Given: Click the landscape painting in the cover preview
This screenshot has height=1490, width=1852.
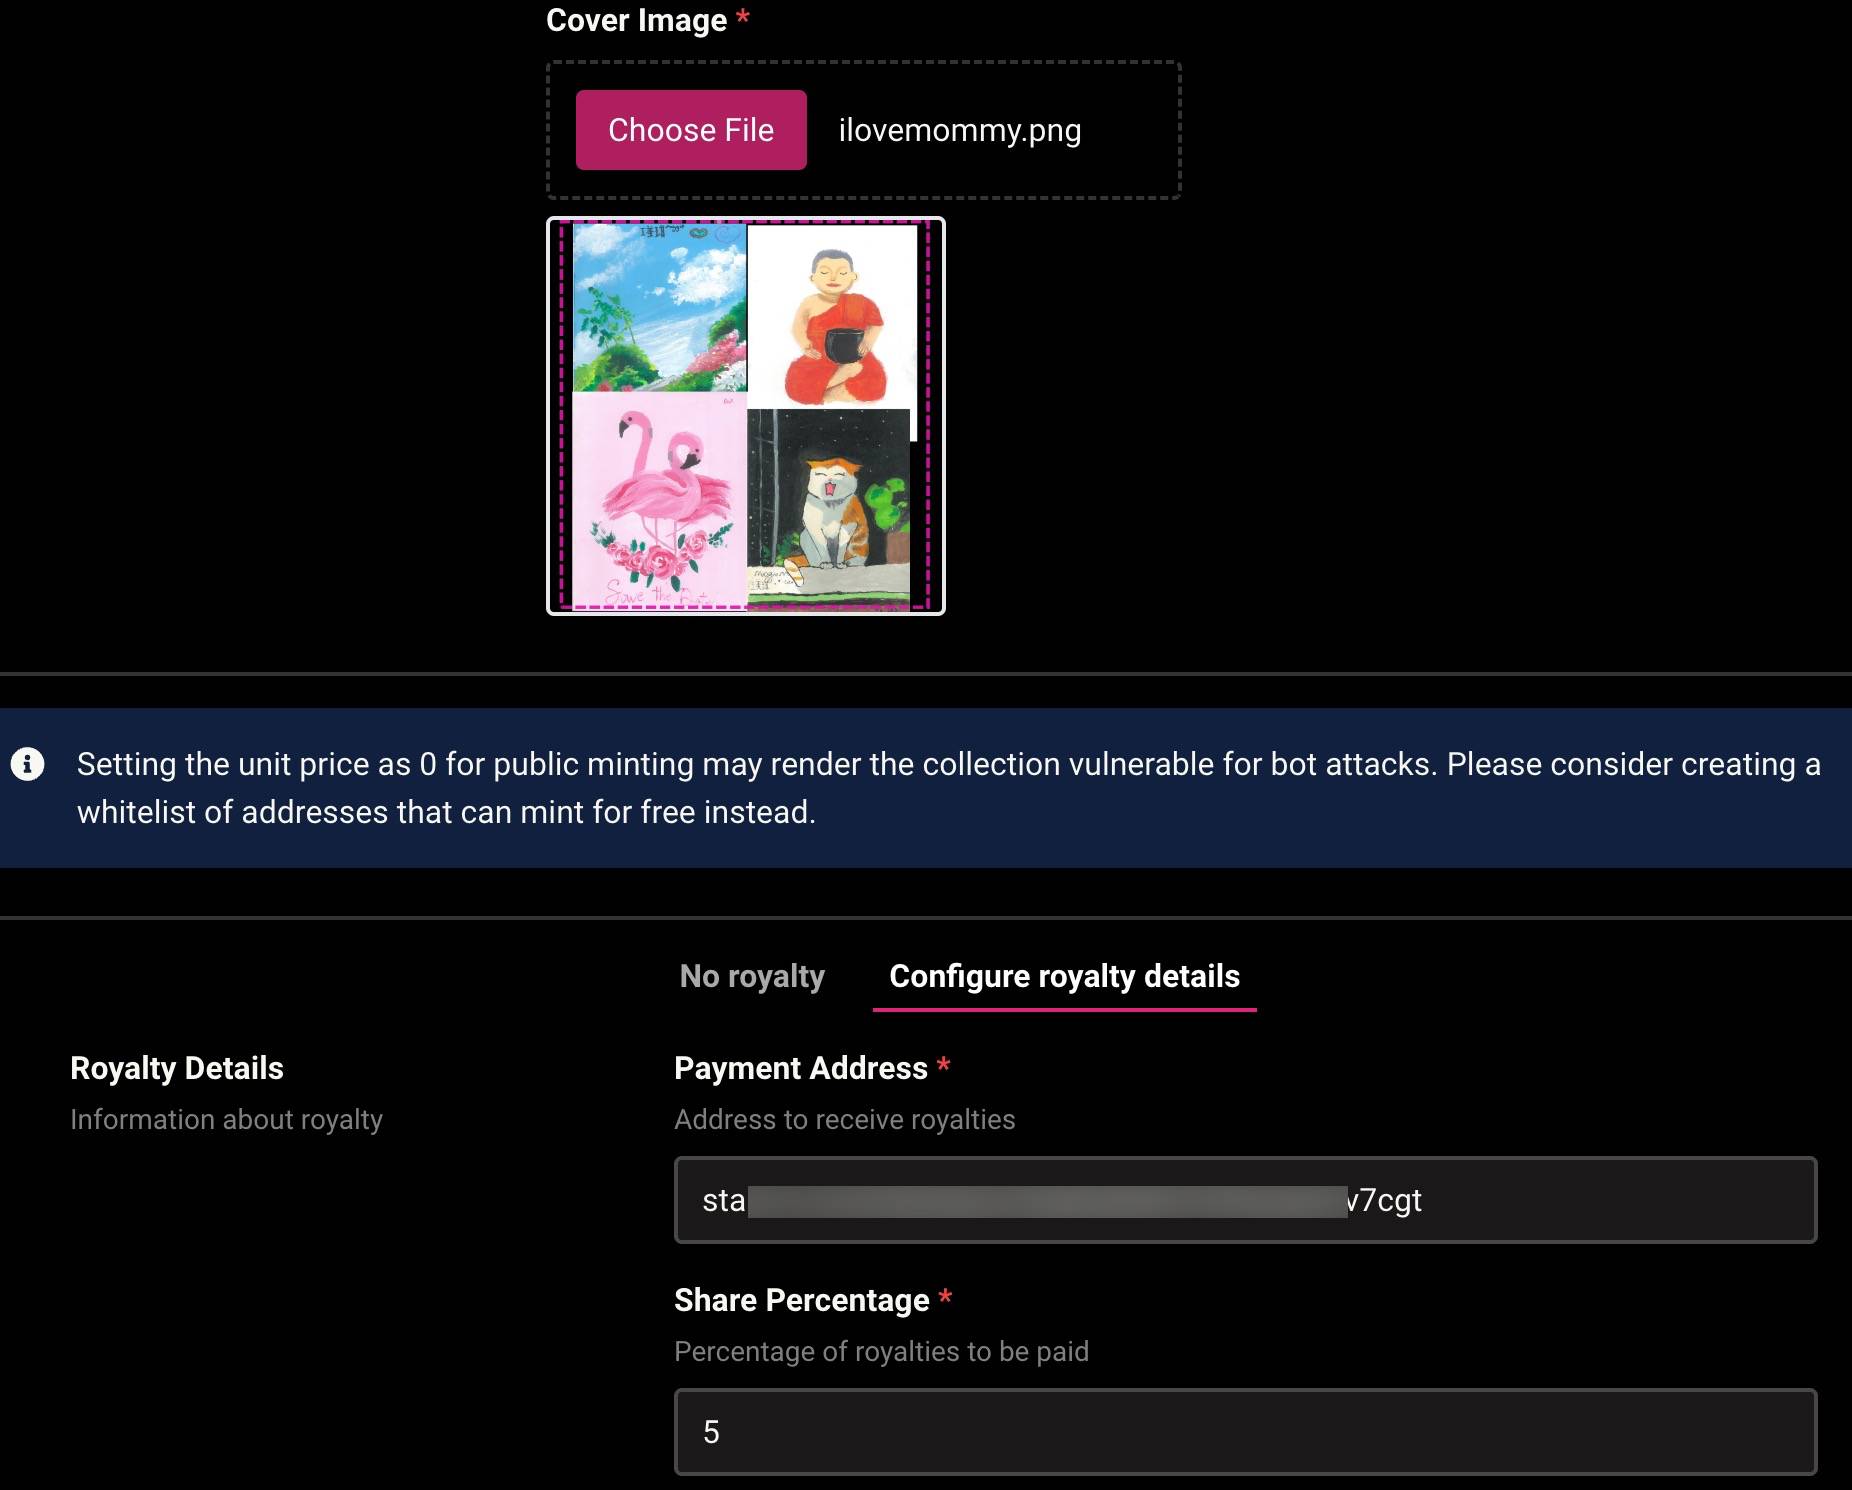Looking at the screenshot, I should [x=660, y=308].
